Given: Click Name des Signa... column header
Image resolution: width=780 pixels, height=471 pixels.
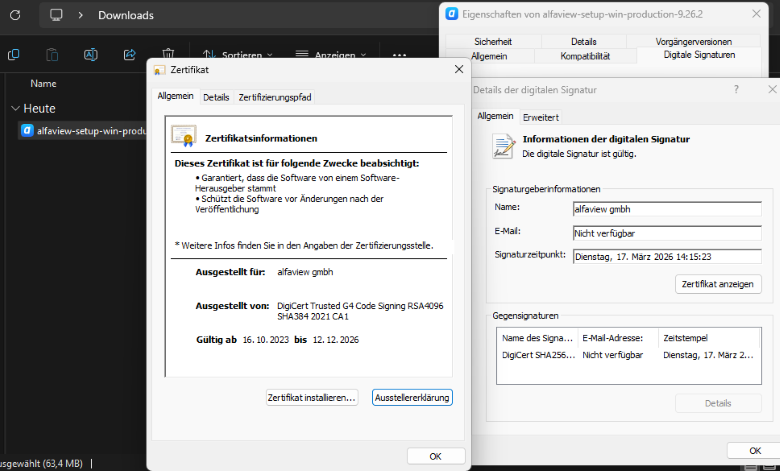Looking at the screenshot, I should pyautogui.click(x=537, y=338).
